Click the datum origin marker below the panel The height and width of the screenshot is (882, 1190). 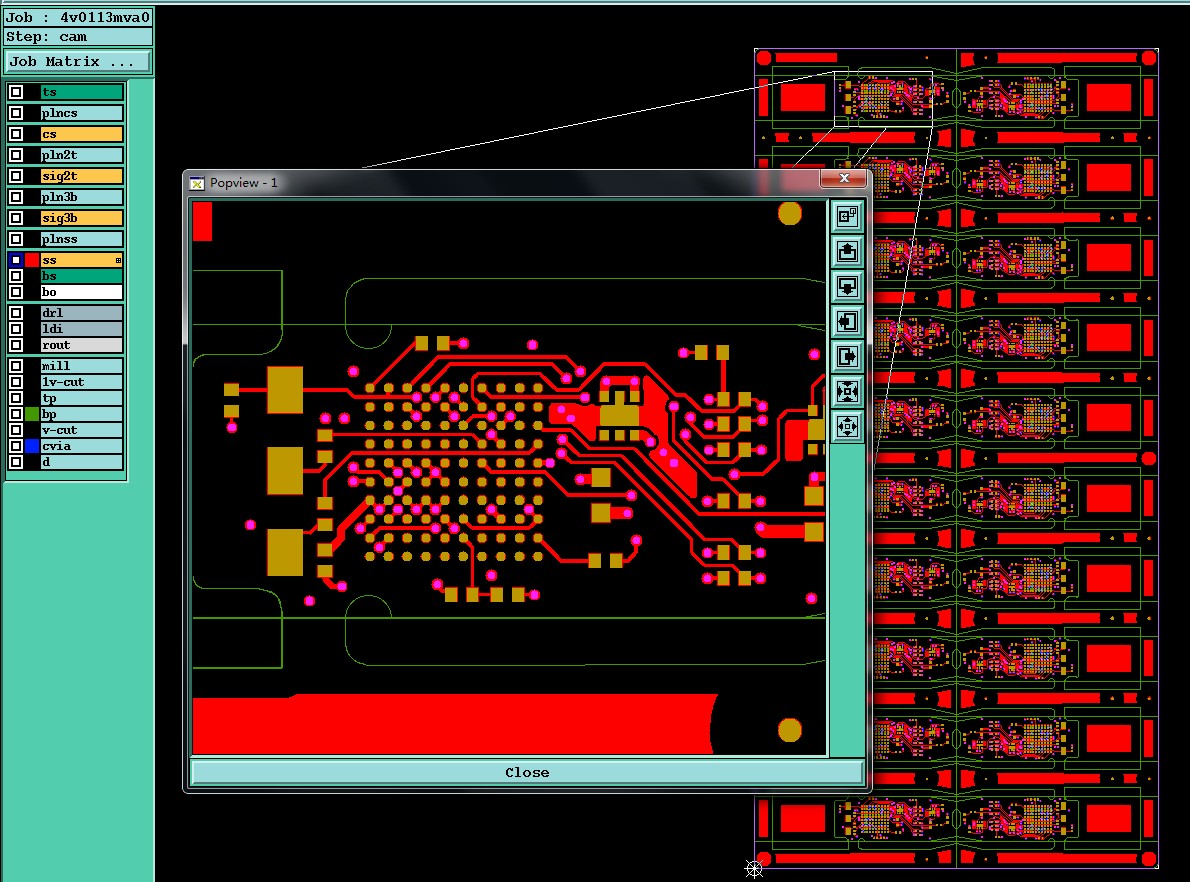754,869
